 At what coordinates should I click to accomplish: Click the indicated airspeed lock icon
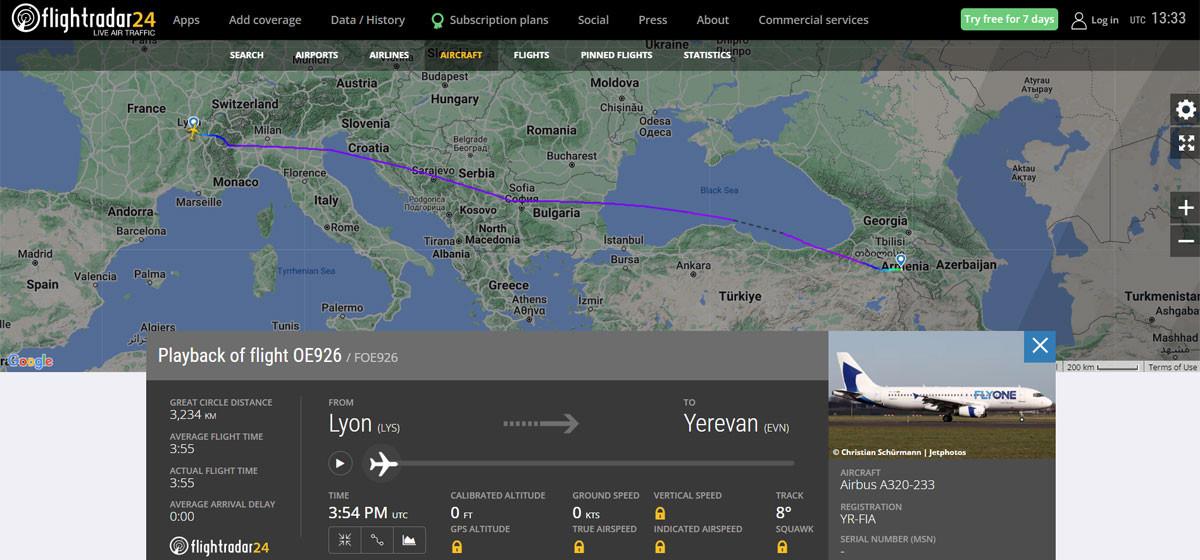point(660,547)
